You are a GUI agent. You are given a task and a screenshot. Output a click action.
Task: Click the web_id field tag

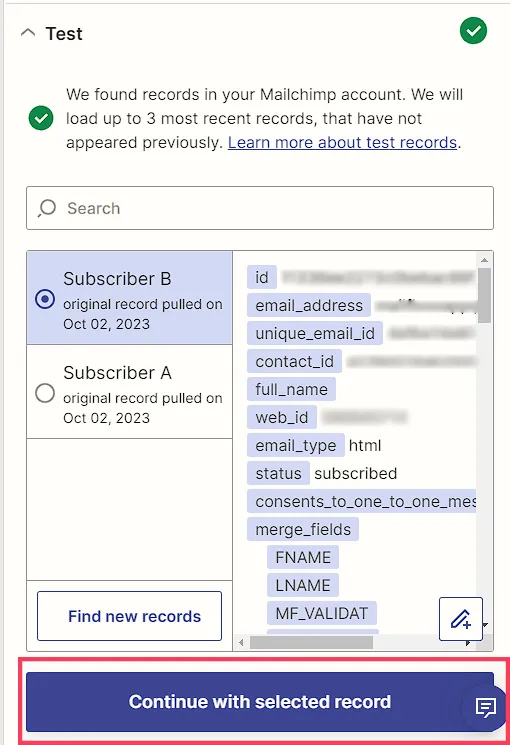(282, 418)
